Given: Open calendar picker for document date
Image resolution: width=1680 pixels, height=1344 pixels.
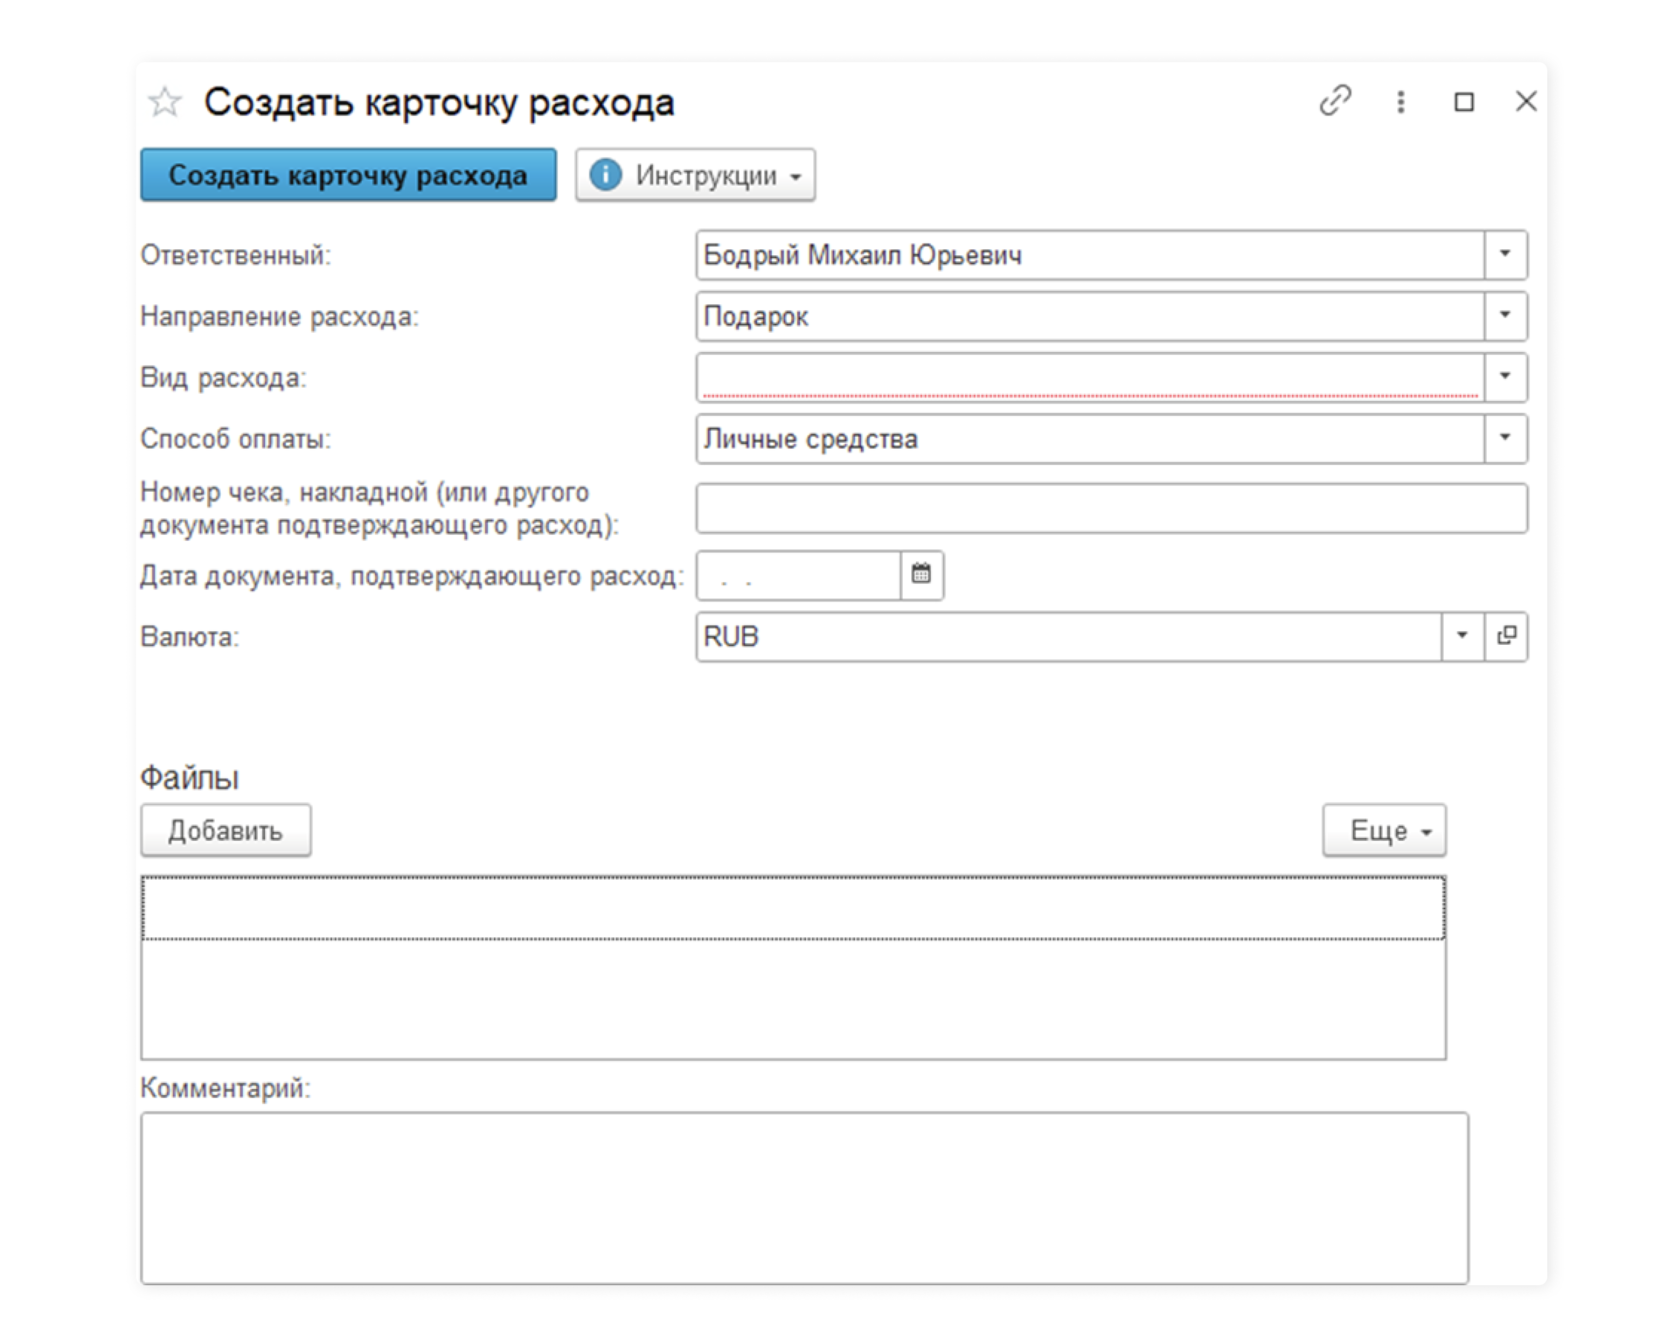Looking at the screenshot, I should [x=921, y=575].
